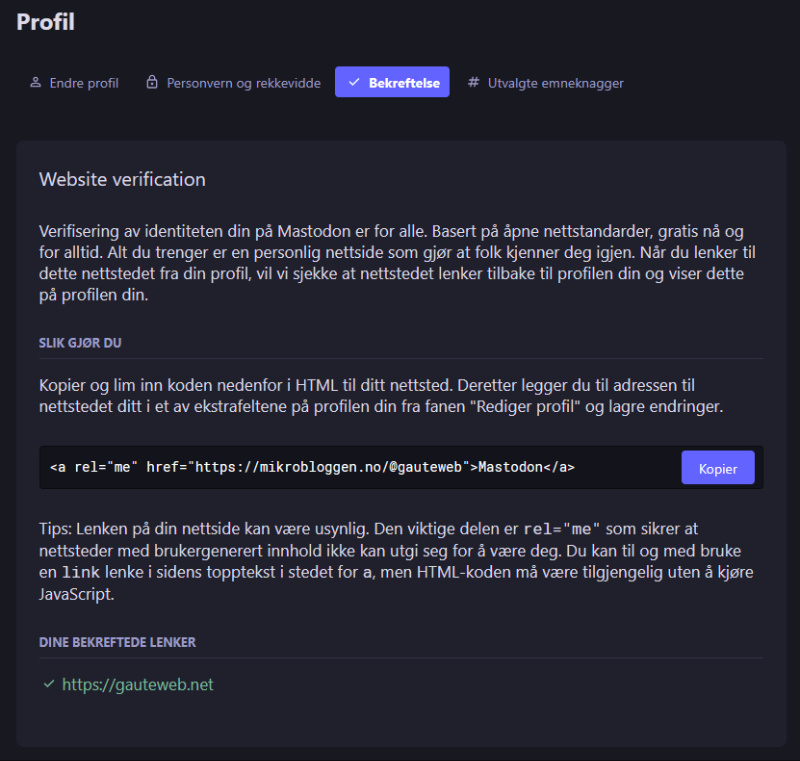
Task: Click the Website verification heading
Action: coord(122,180)
